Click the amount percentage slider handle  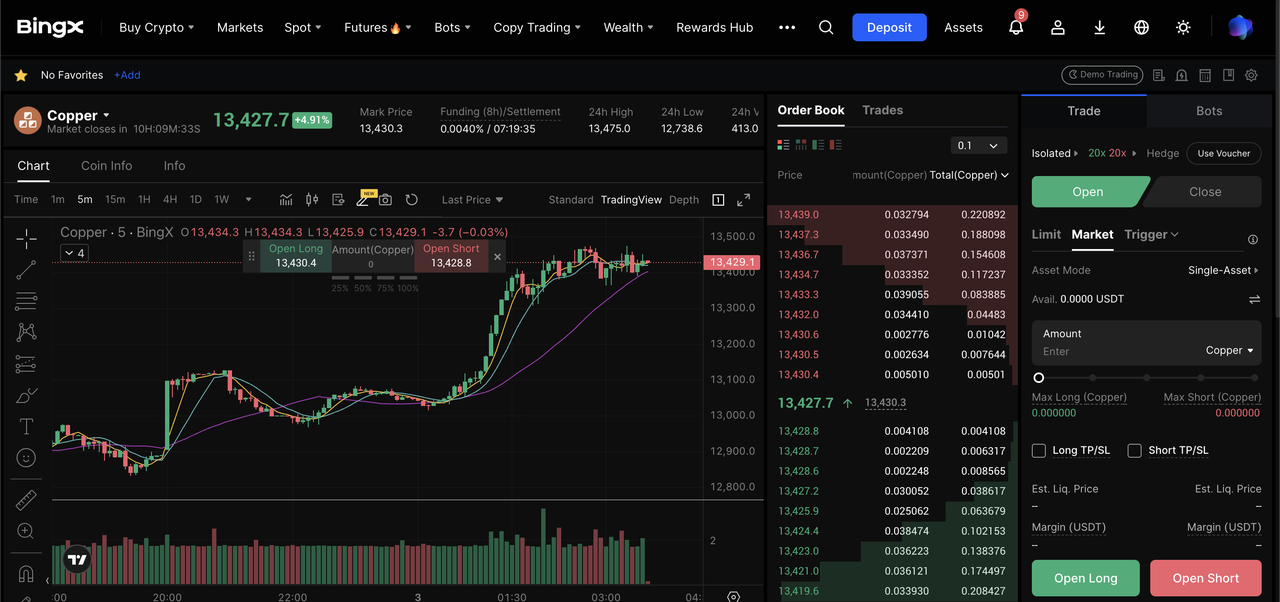point(1039,378)
